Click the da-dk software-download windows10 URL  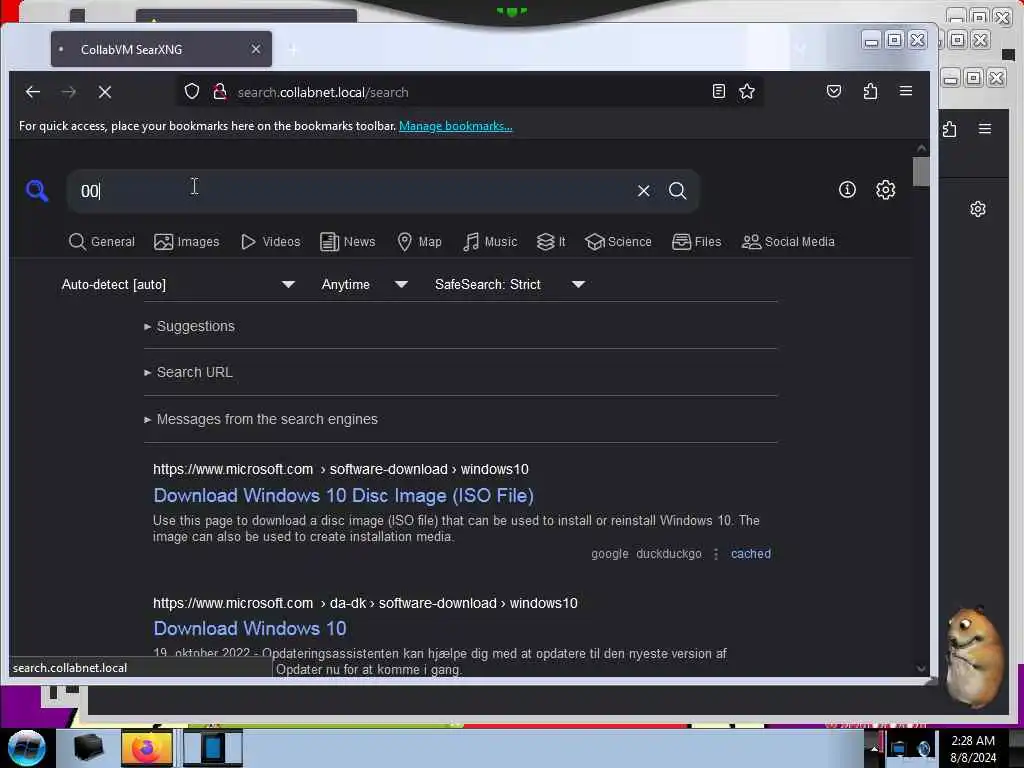(x=365, y=603)
